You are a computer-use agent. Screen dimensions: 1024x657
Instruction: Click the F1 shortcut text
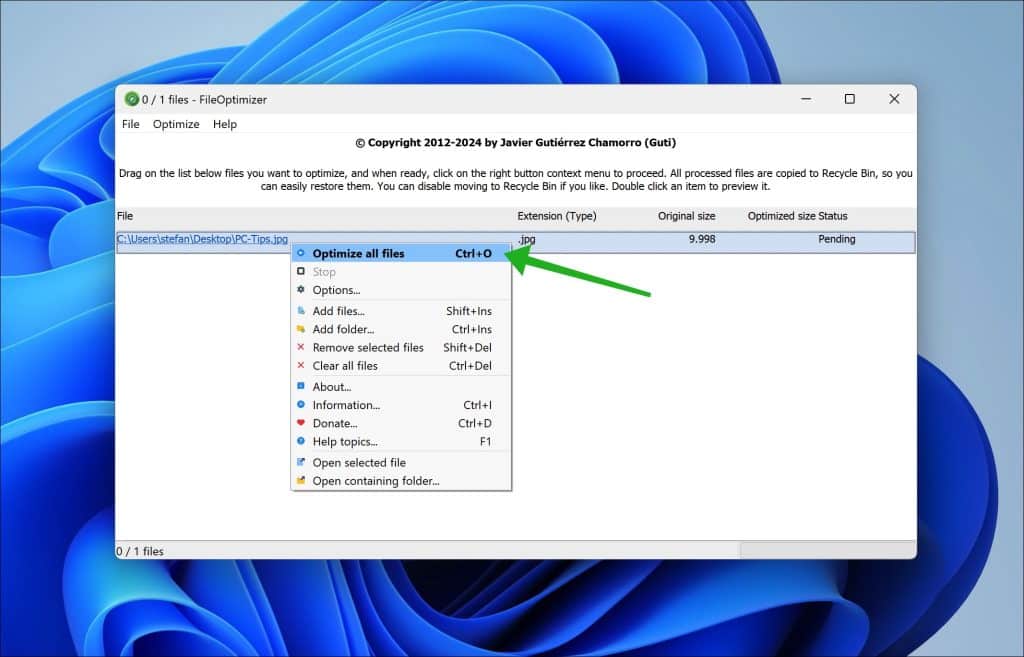485,441
